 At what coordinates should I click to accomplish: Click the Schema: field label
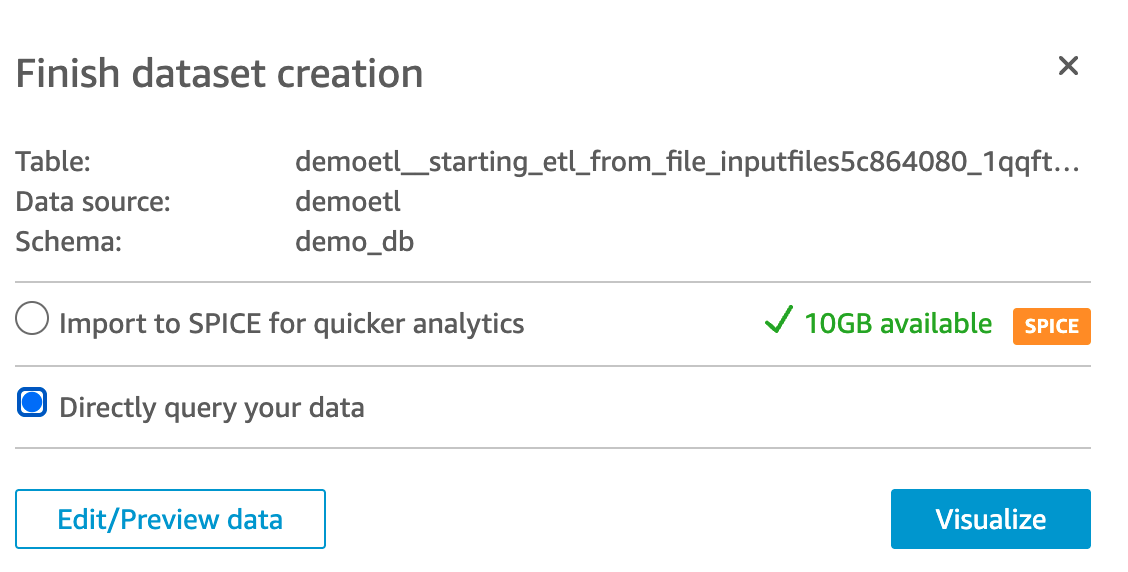68,242
